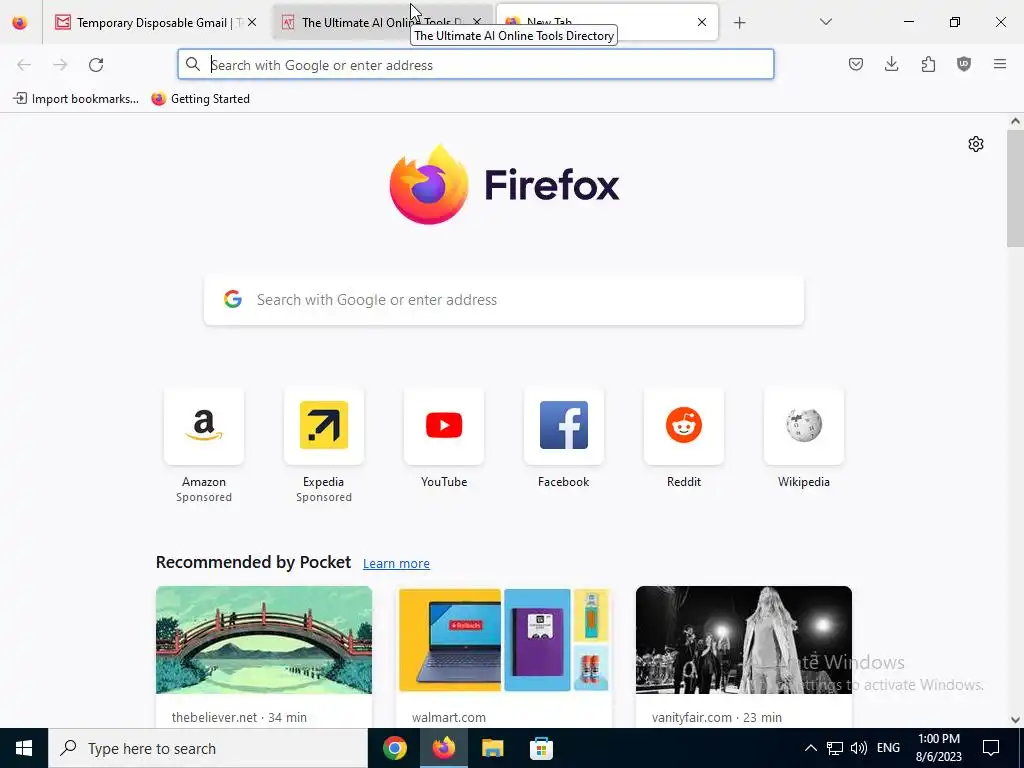The height and width of the screenshot is (768, 1024).
Task: Open a new tab with plus
Action: pyautogui.click(x=739, y=23)
